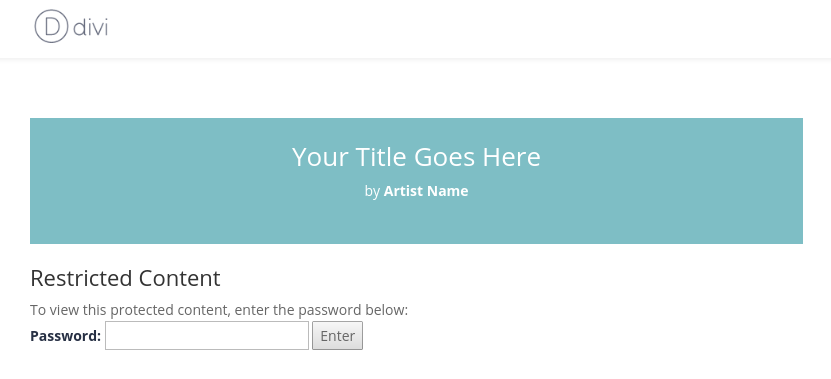
Task: Click the white header bar right of logo
Action: [466, 29]
